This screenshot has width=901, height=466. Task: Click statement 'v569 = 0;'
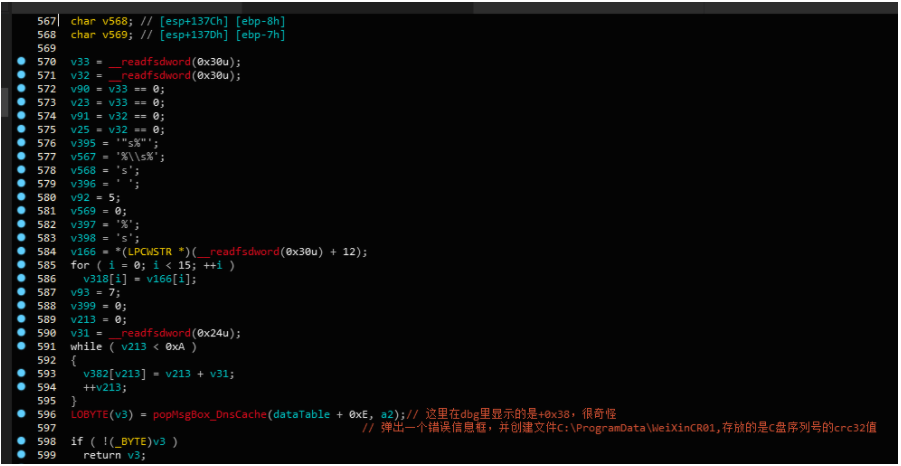point(99,211)
